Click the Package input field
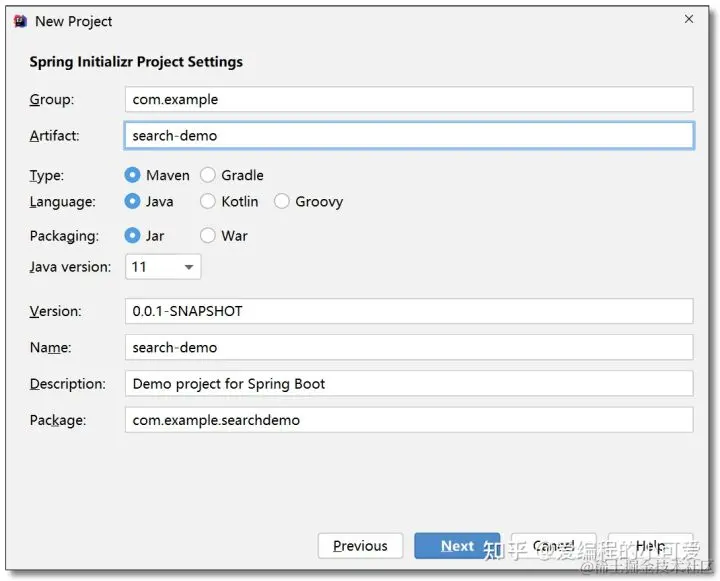 (409, 420)
